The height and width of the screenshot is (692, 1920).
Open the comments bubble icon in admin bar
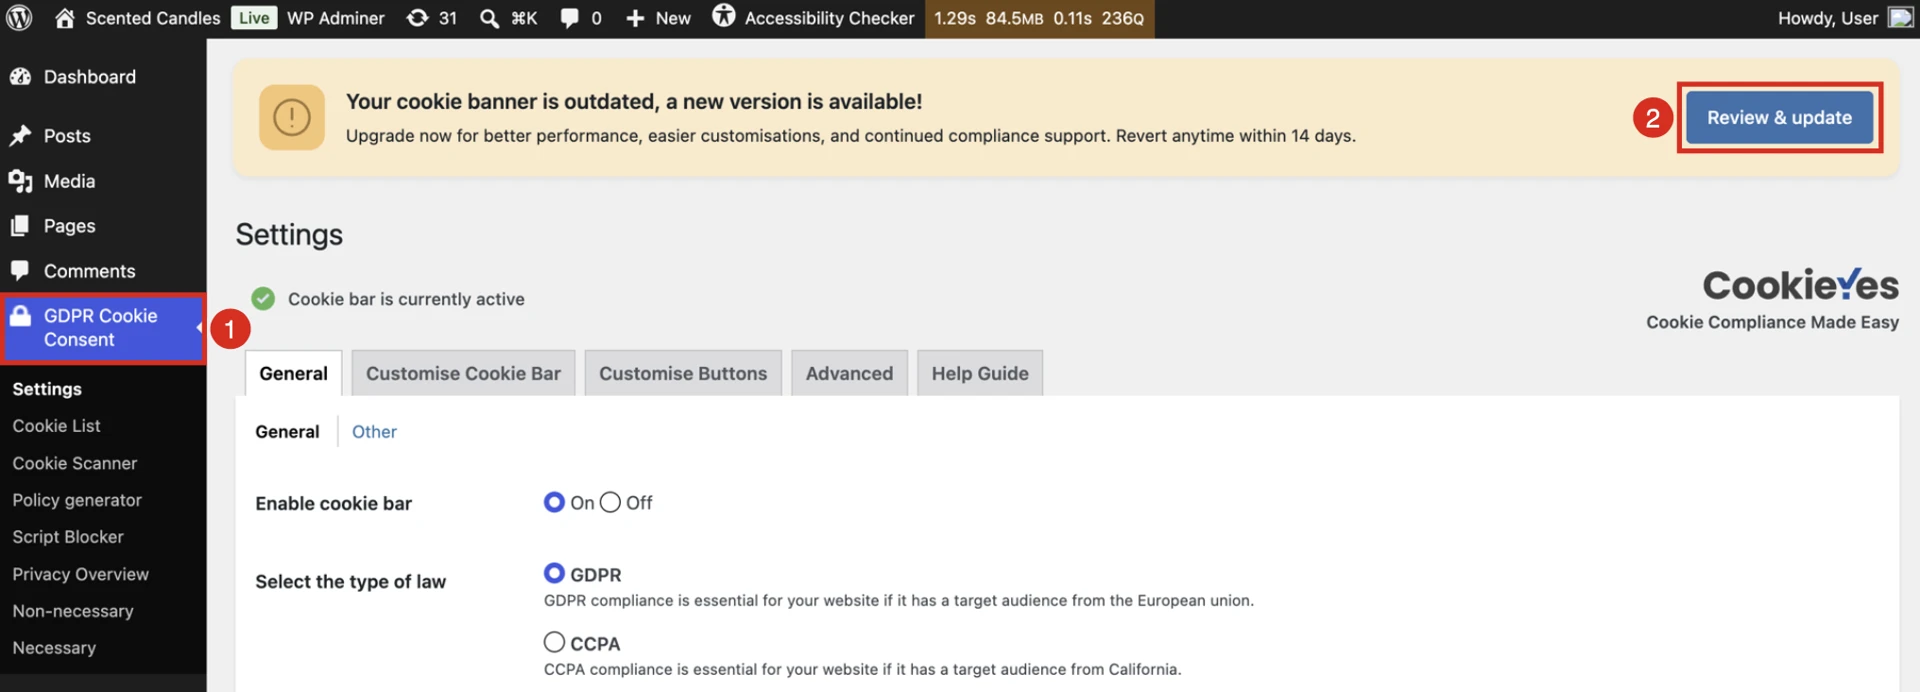pyautogui.click(x=569, y=18)
